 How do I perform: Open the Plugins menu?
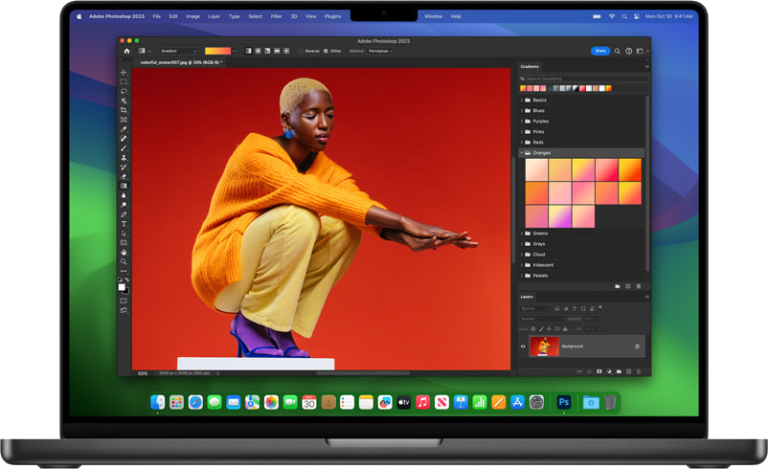point(333,16)
